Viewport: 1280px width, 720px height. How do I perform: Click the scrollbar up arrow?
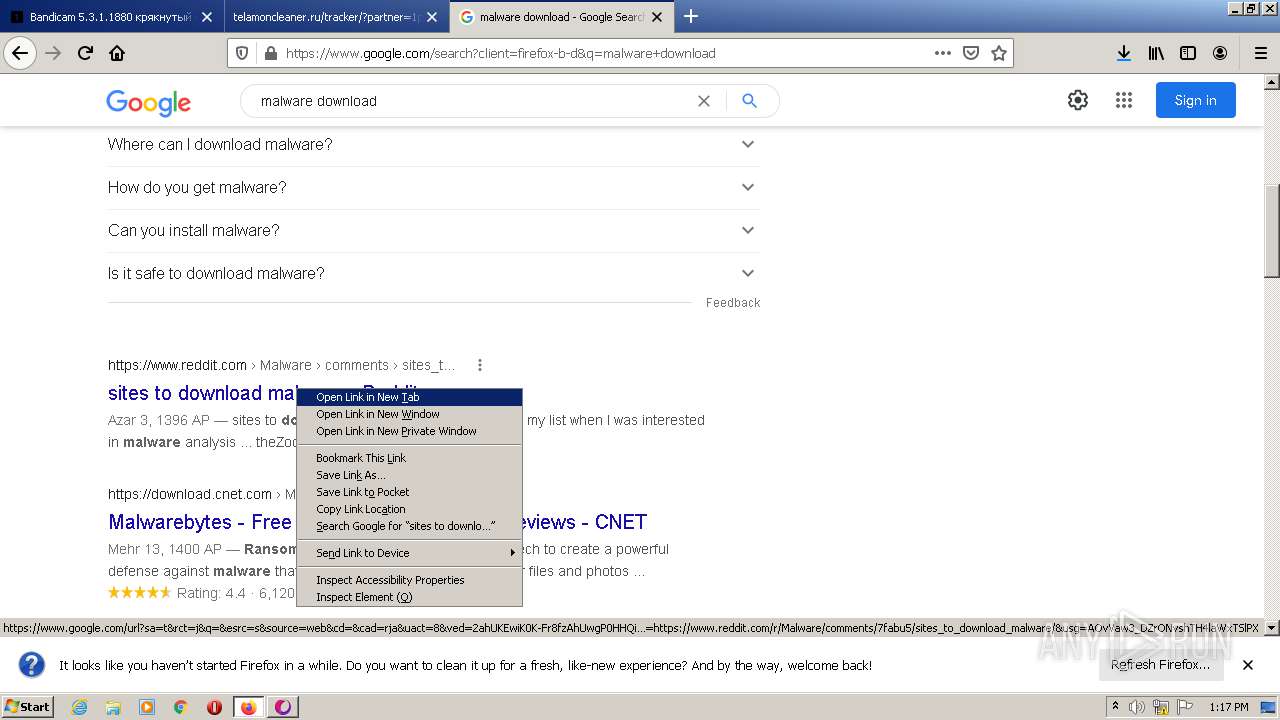click(1272, 82)
